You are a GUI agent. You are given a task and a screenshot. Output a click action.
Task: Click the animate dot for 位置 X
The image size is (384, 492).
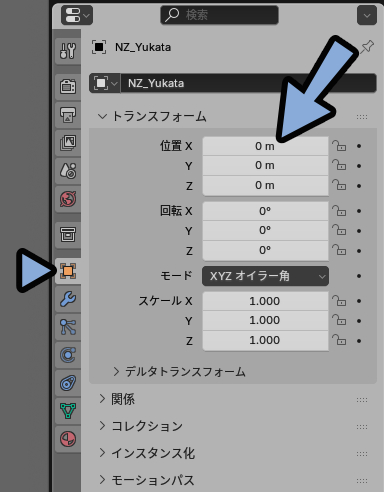(x=359, y=146)
